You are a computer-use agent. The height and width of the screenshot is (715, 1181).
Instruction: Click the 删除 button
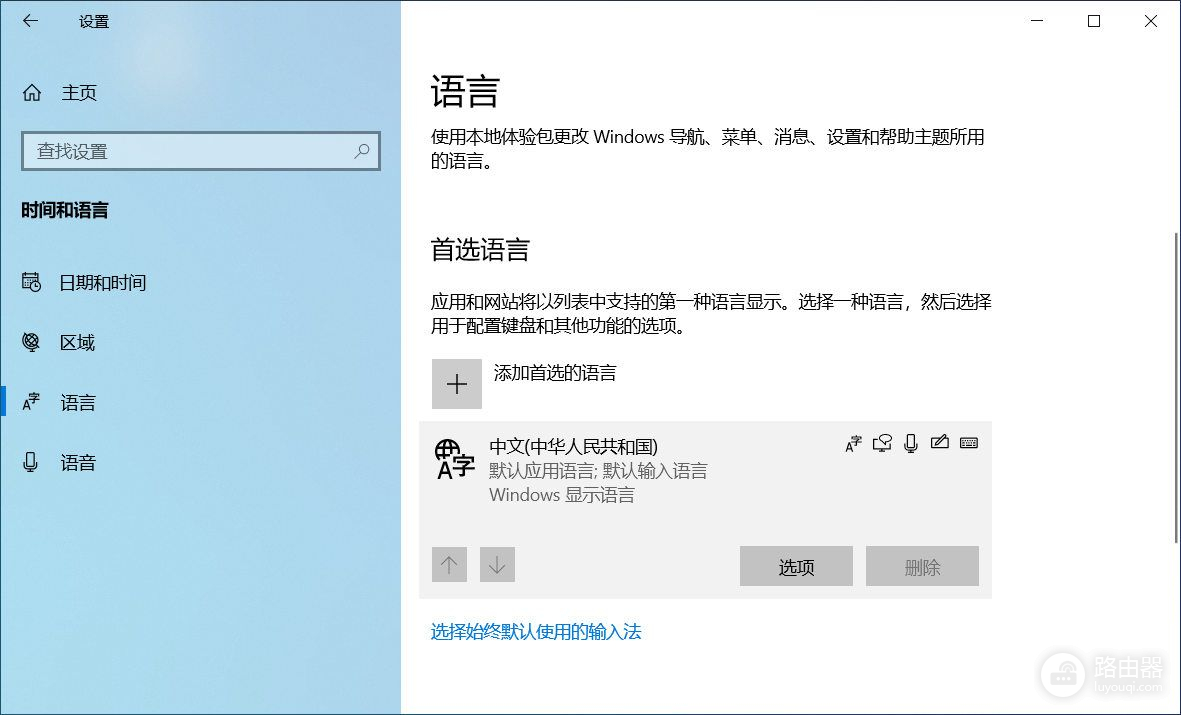click(x=922, y=567)
